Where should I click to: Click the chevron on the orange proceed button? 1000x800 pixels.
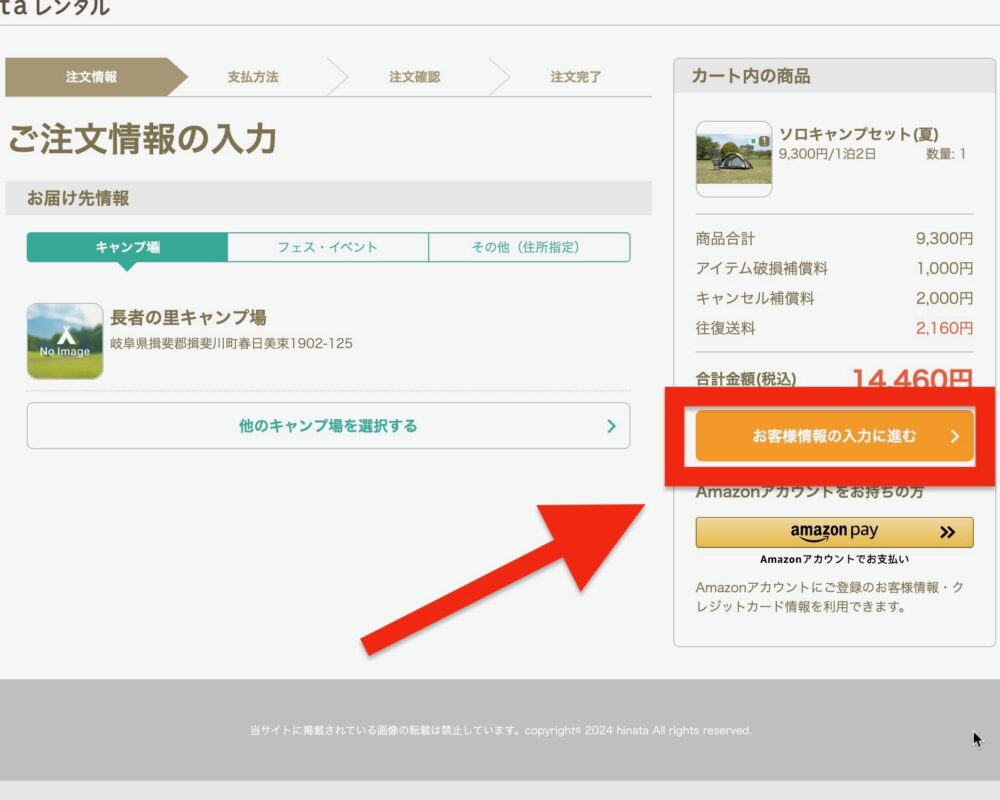pyautogui.click(x=954, y=436)
